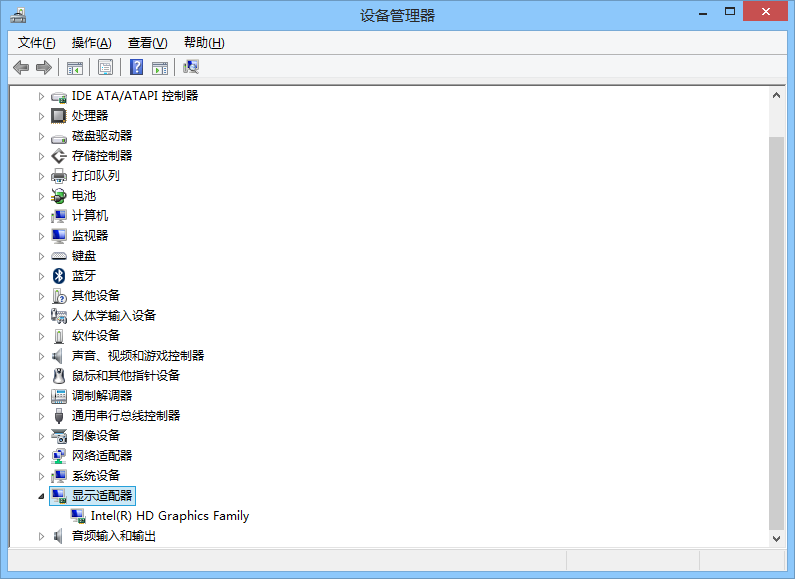Click the 存储控制器 icon
The width and height of the screenshot is (795, 579).
point(59,156)
